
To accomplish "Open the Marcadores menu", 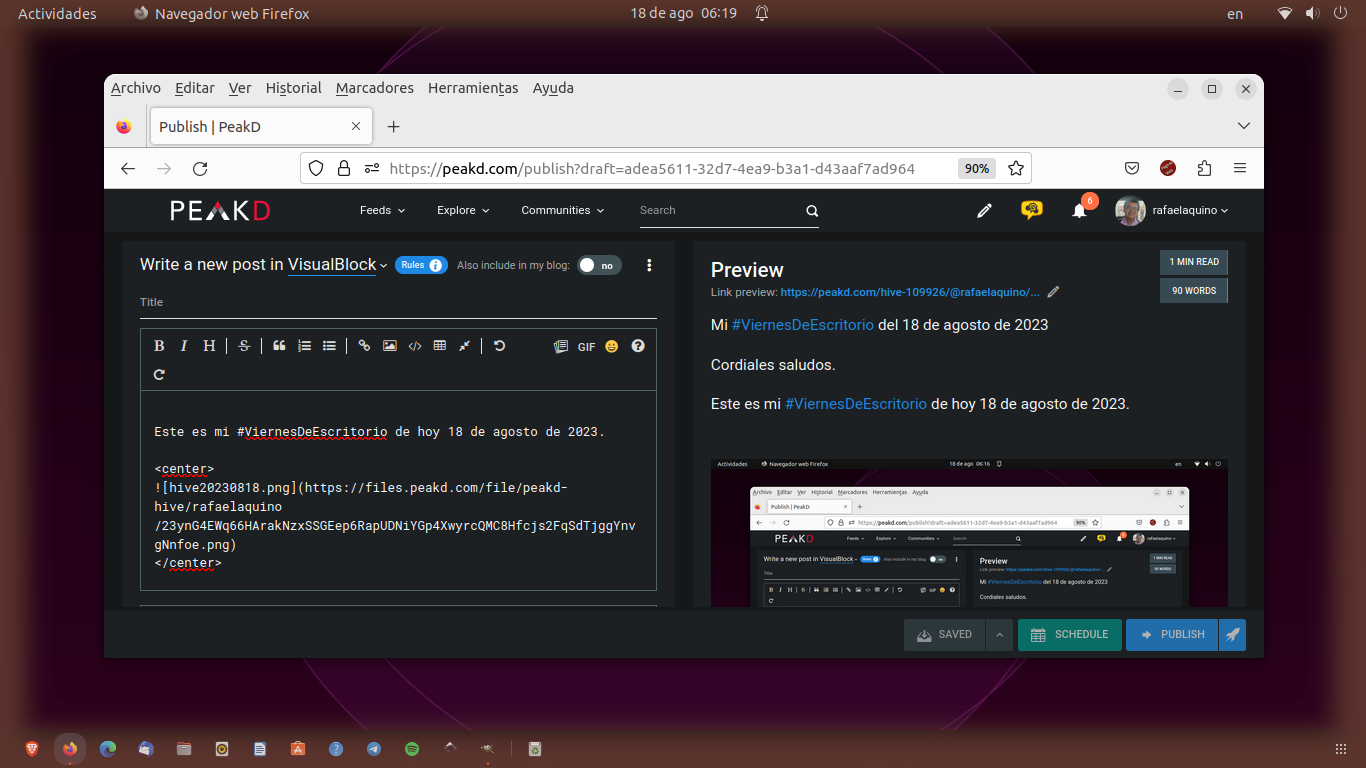I will (375, 88).
